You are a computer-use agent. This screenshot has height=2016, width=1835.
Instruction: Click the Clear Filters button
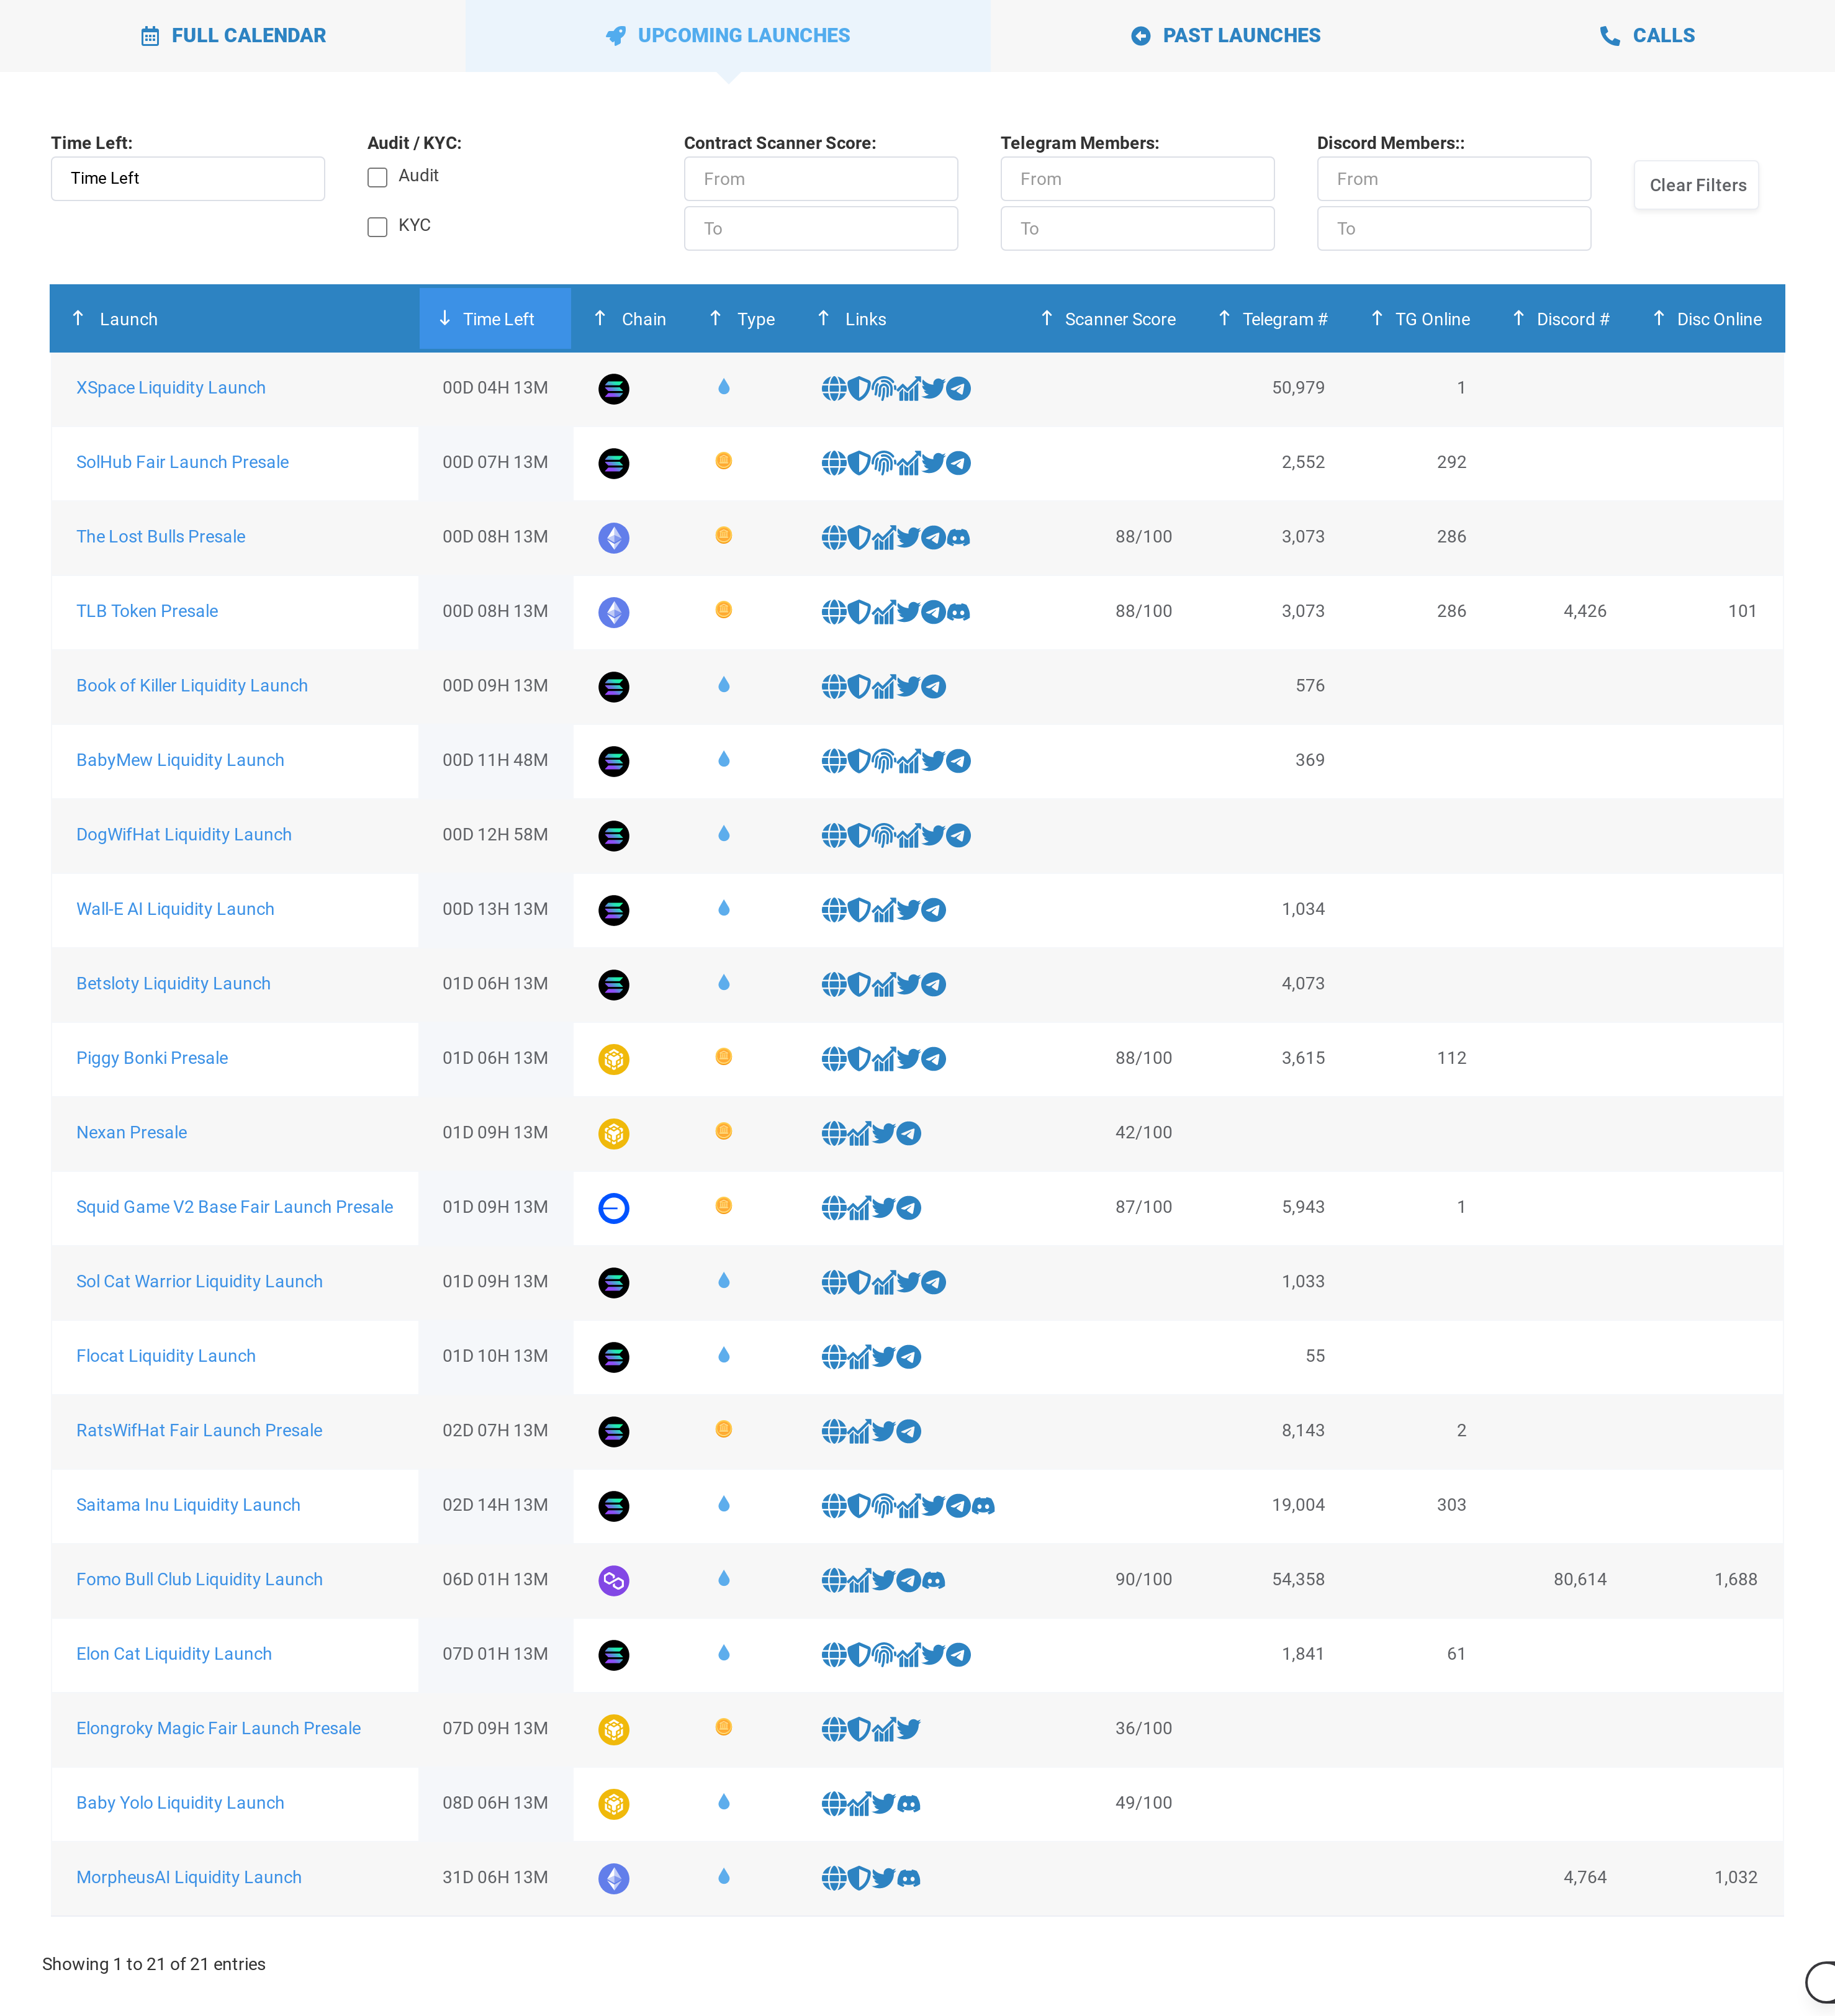[1697, 185]
